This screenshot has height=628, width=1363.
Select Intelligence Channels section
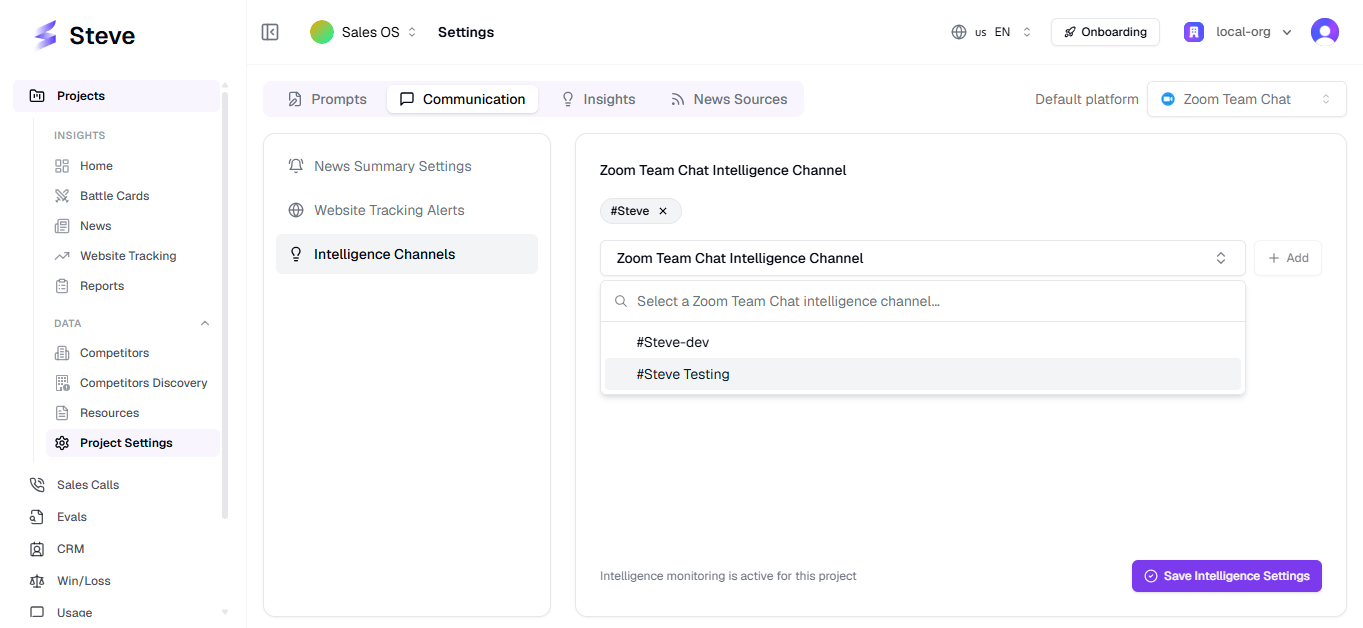pos(407,254)
